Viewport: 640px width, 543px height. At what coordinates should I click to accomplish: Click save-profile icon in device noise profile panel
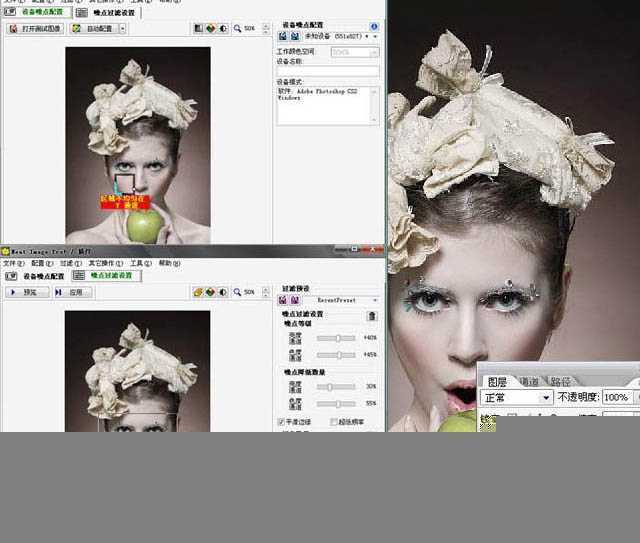point(295,36)
